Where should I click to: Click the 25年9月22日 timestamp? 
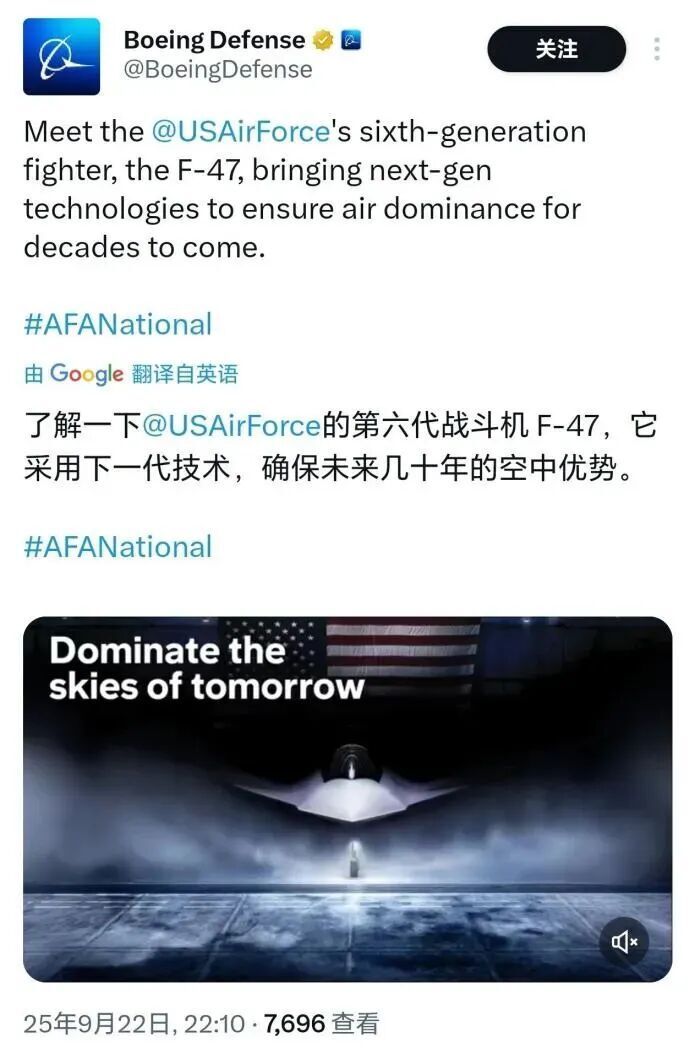(134, 1024)
